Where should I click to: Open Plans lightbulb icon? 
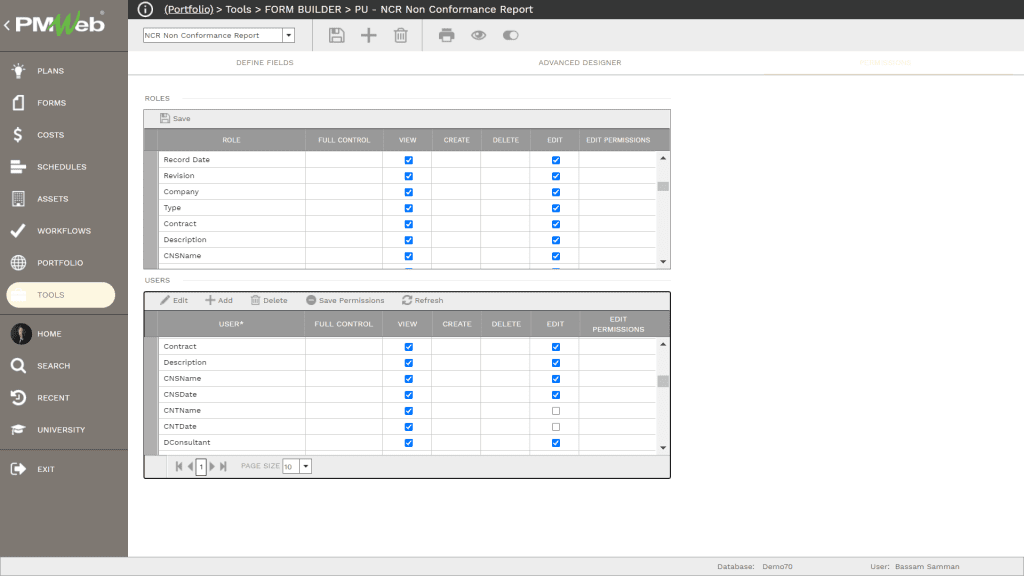click(18, 71)
